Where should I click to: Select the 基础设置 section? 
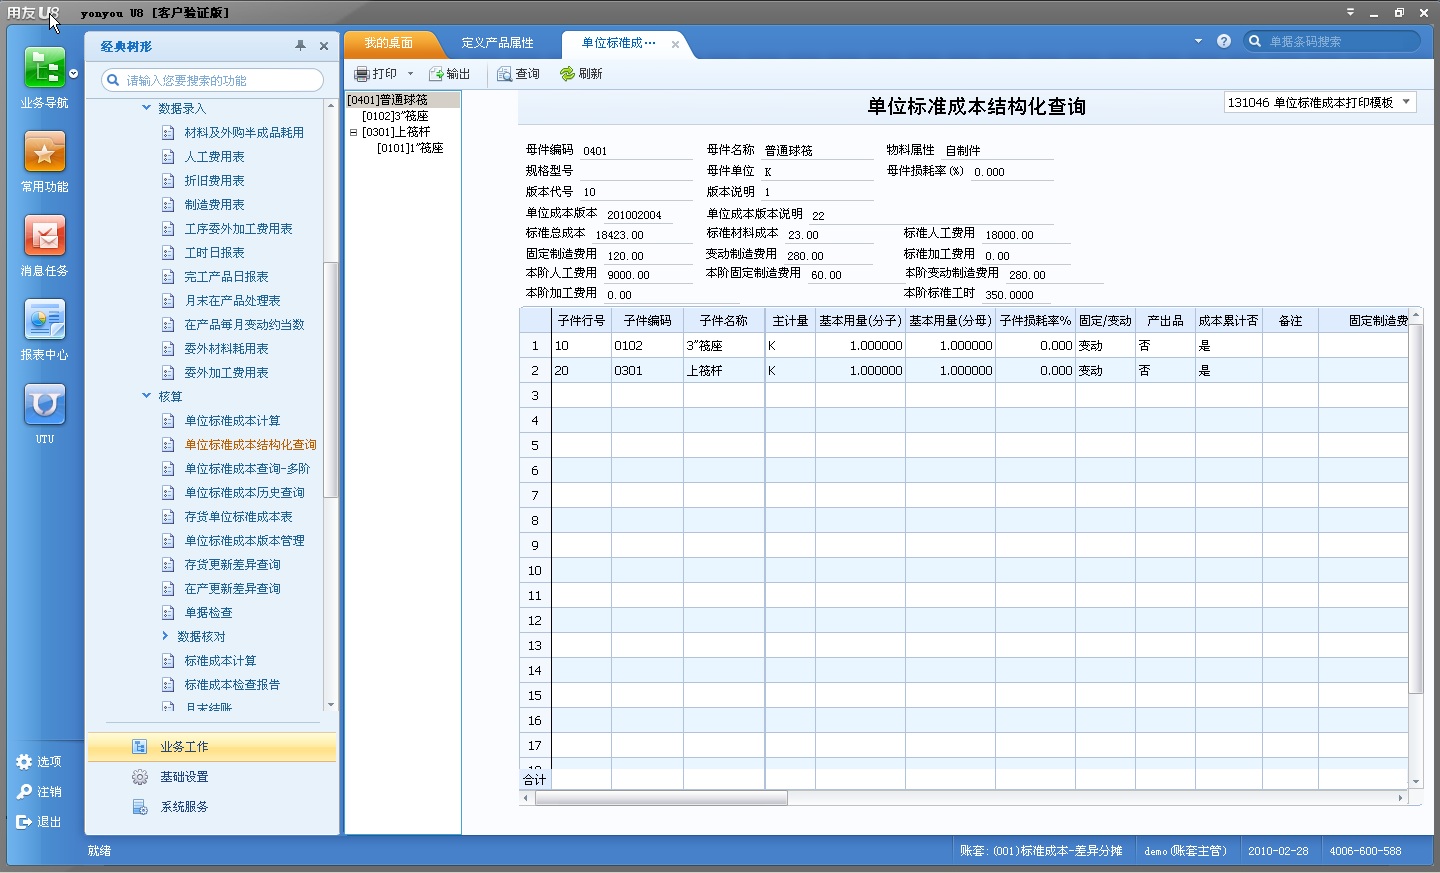212,777
